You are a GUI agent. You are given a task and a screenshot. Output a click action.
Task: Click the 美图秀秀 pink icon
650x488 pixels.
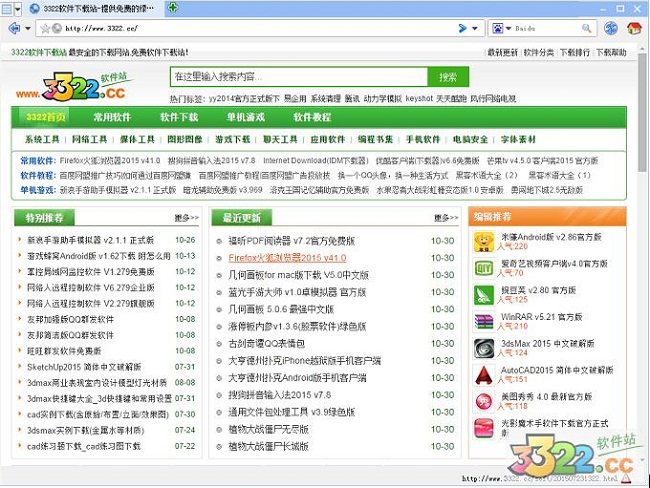484,401
